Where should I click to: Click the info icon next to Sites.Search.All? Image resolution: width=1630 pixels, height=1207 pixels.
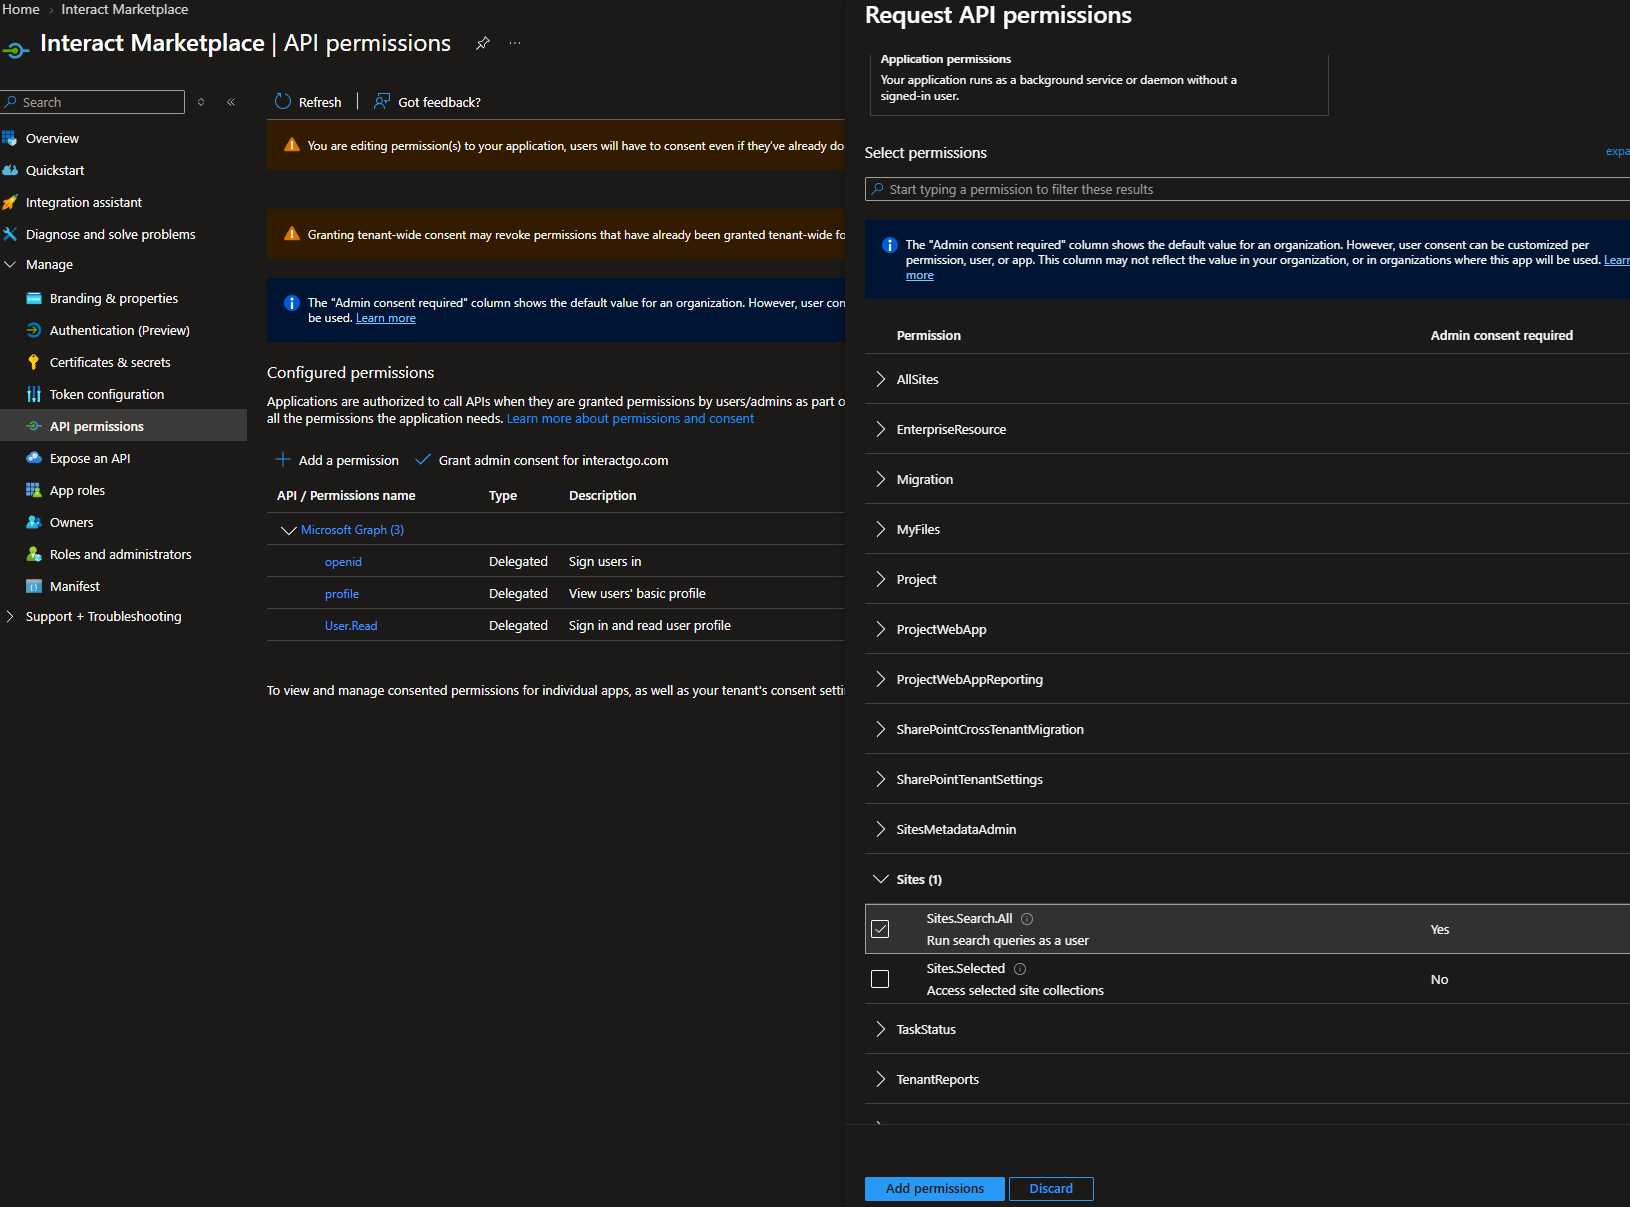tap(1027, 919)
